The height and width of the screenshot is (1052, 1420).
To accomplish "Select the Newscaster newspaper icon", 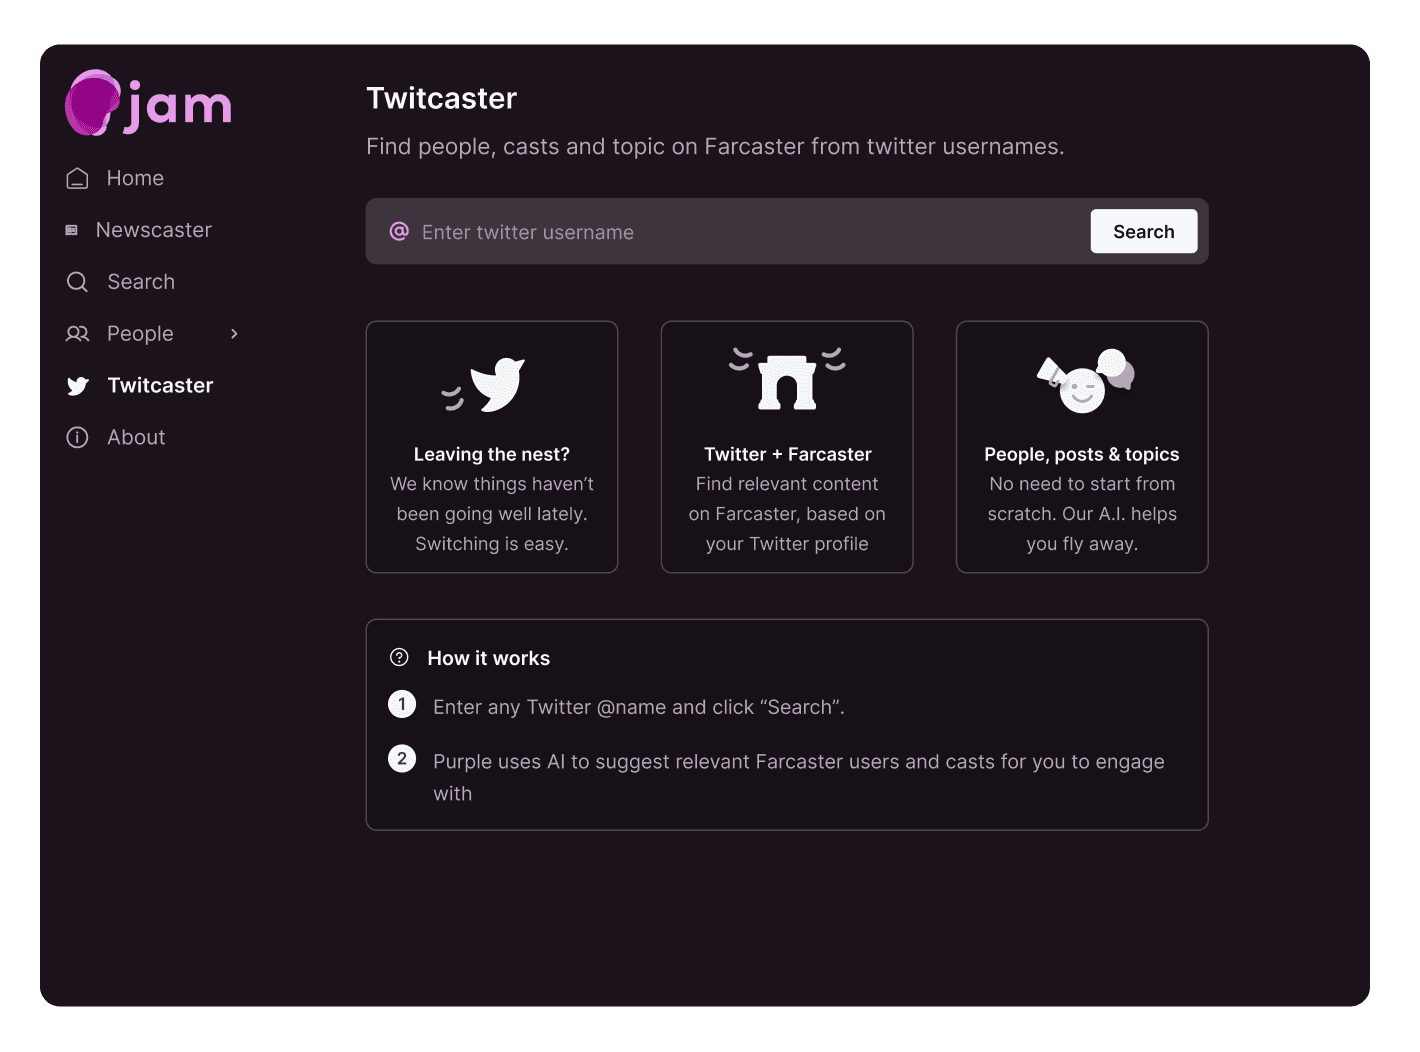I will [x=71, y=230].
